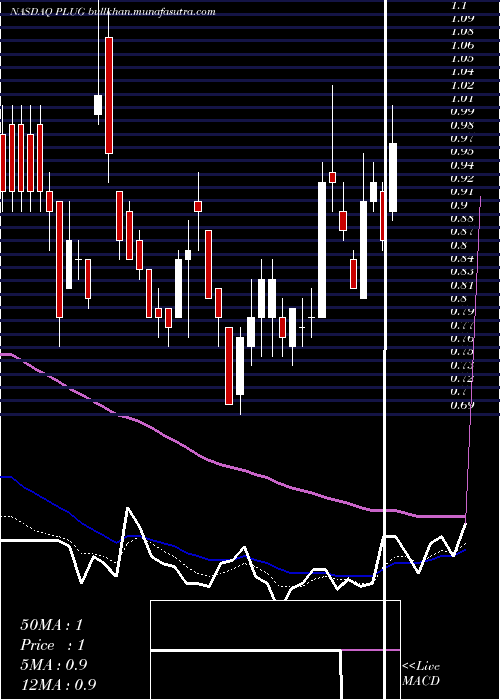
Task: Click the 0.7 price axis label
Action: pyautogui.click(x=459, y=392)
